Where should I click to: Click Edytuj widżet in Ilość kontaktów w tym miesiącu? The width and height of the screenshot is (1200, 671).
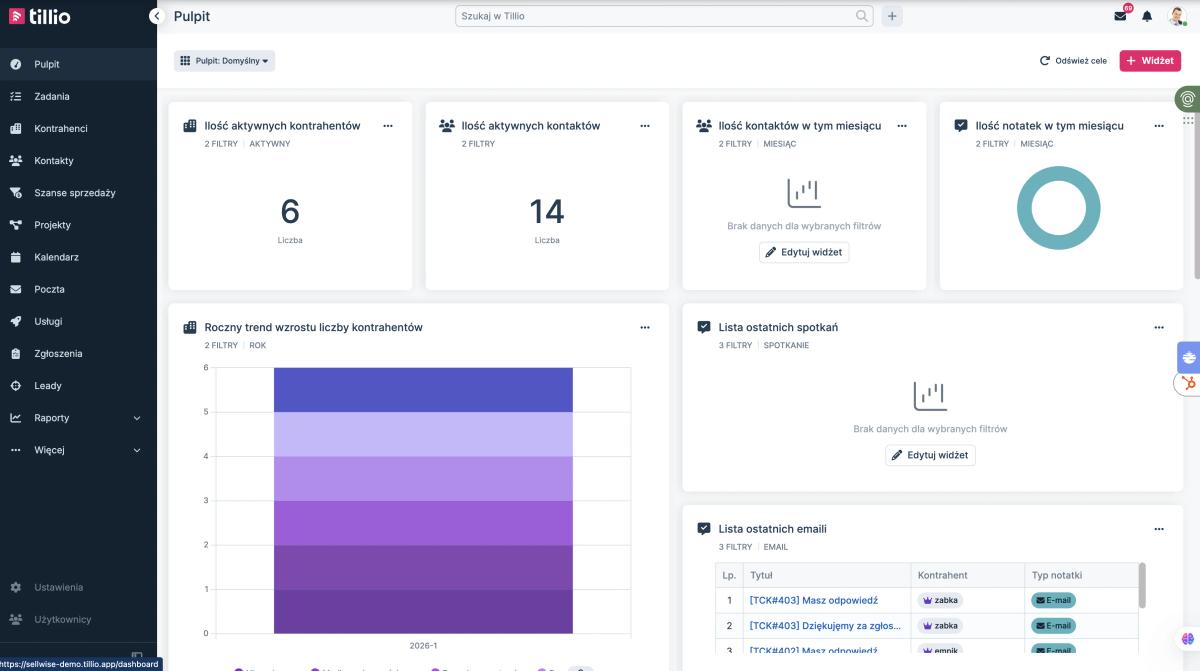(804, 252)
